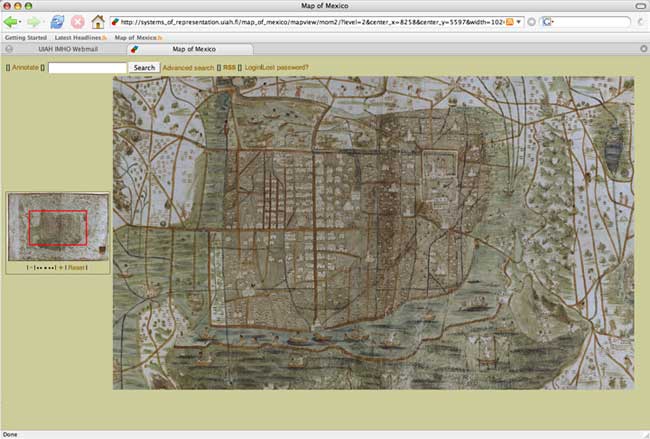Stop loading with the red X icon
The height and width of the screenshot is (439, 650).
[x=78, y=22]
